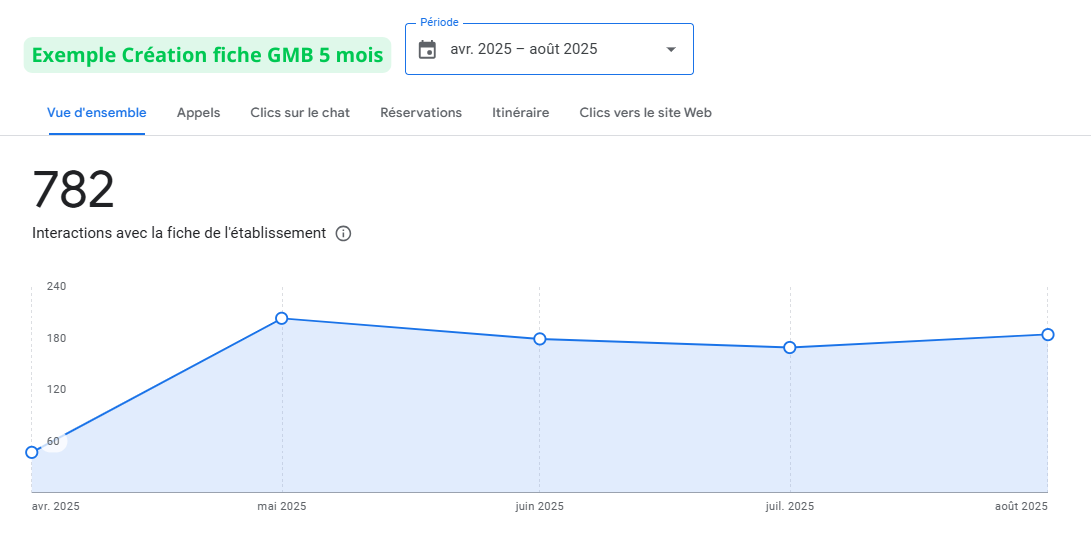
Task: Click the green Exemple Création fiche GMB label
Action: point(207,55)
